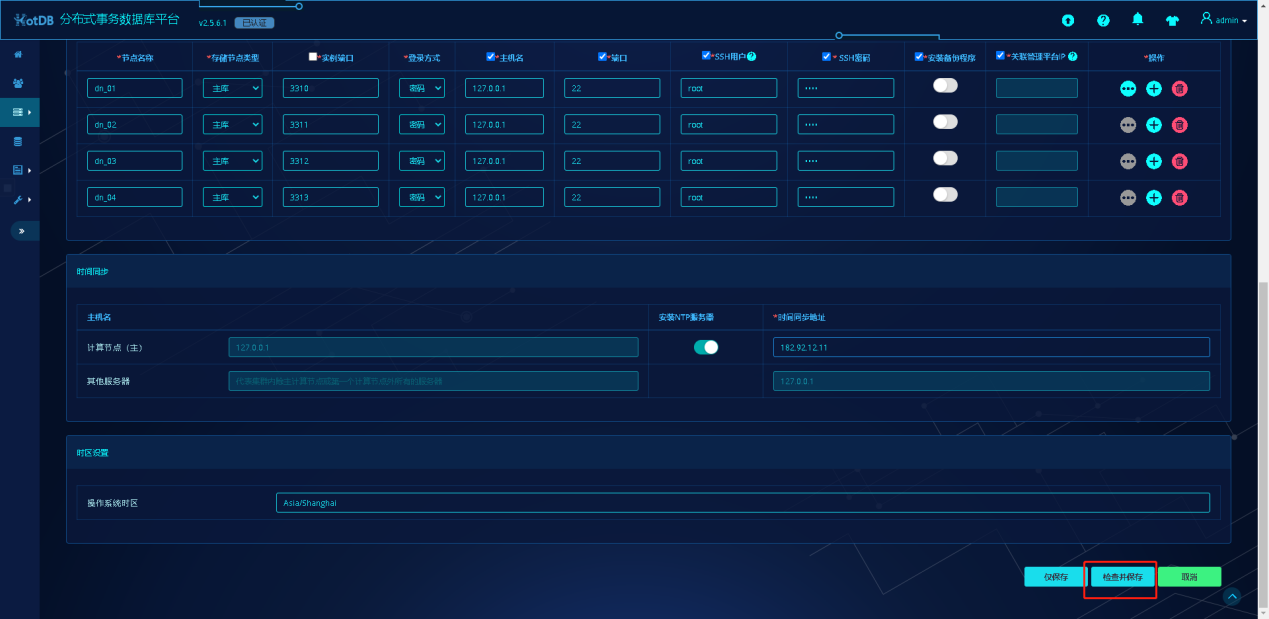Add a node row after dn_04
Screen dimensions: 1269x619
pos(1154,198)
